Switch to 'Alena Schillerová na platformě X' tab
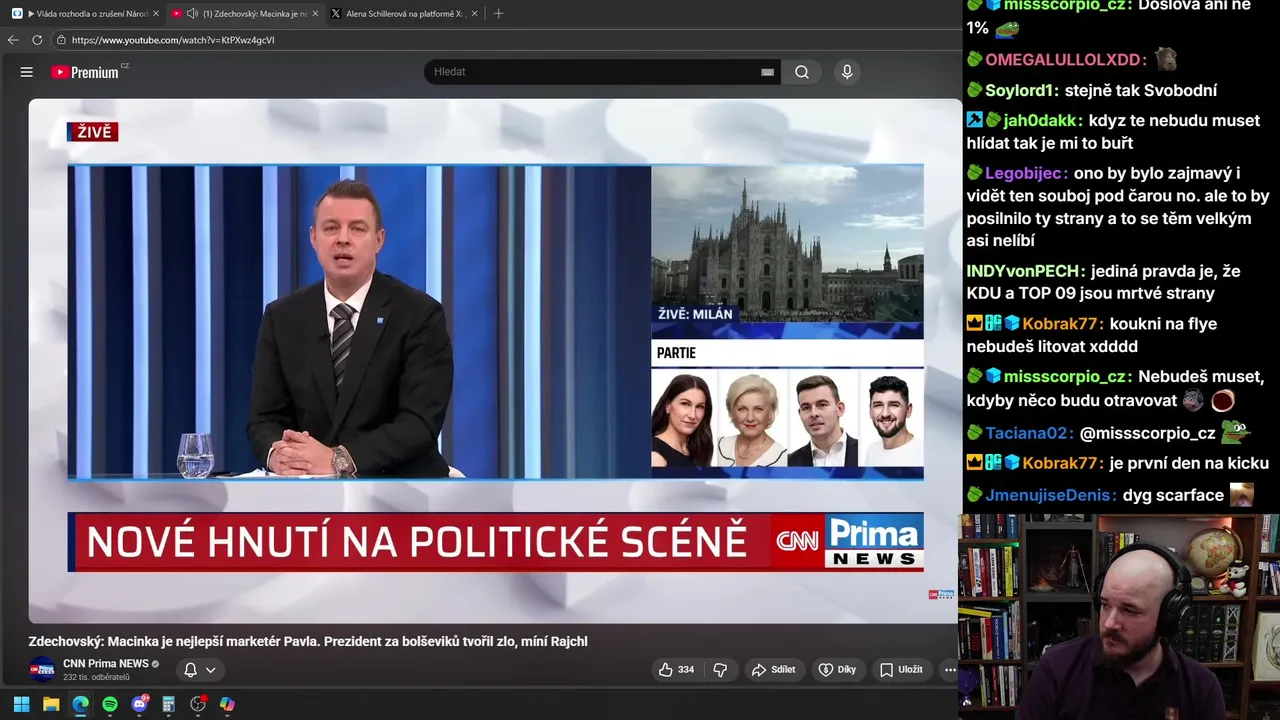The image size is (1280, 720). coord(404,13)
